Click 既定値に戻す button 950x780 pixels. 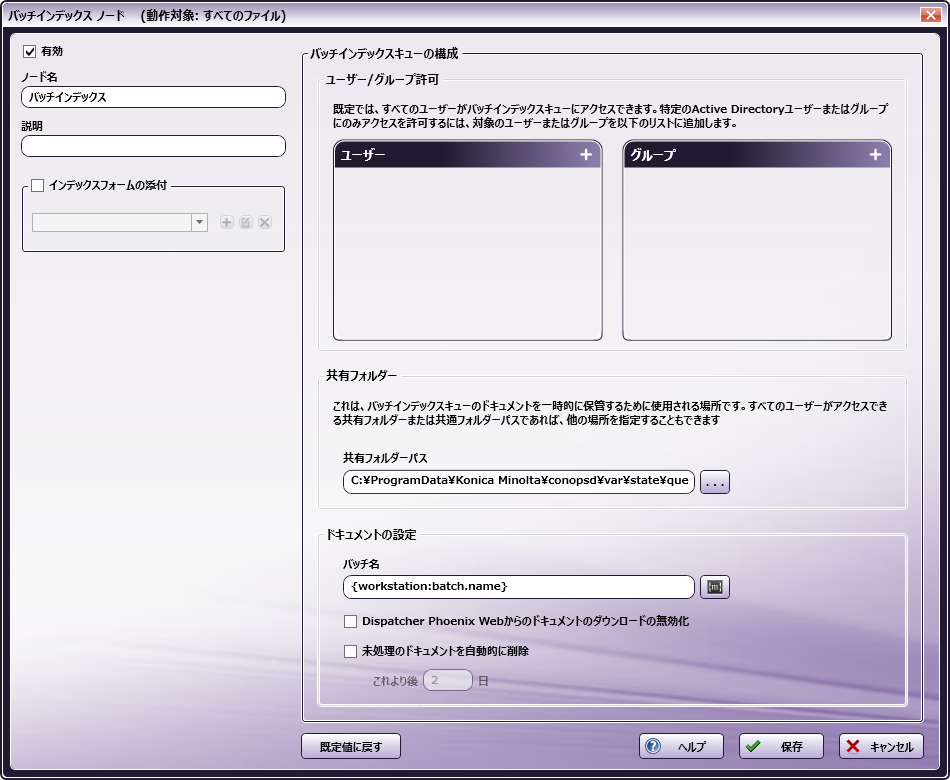[351, 746]
